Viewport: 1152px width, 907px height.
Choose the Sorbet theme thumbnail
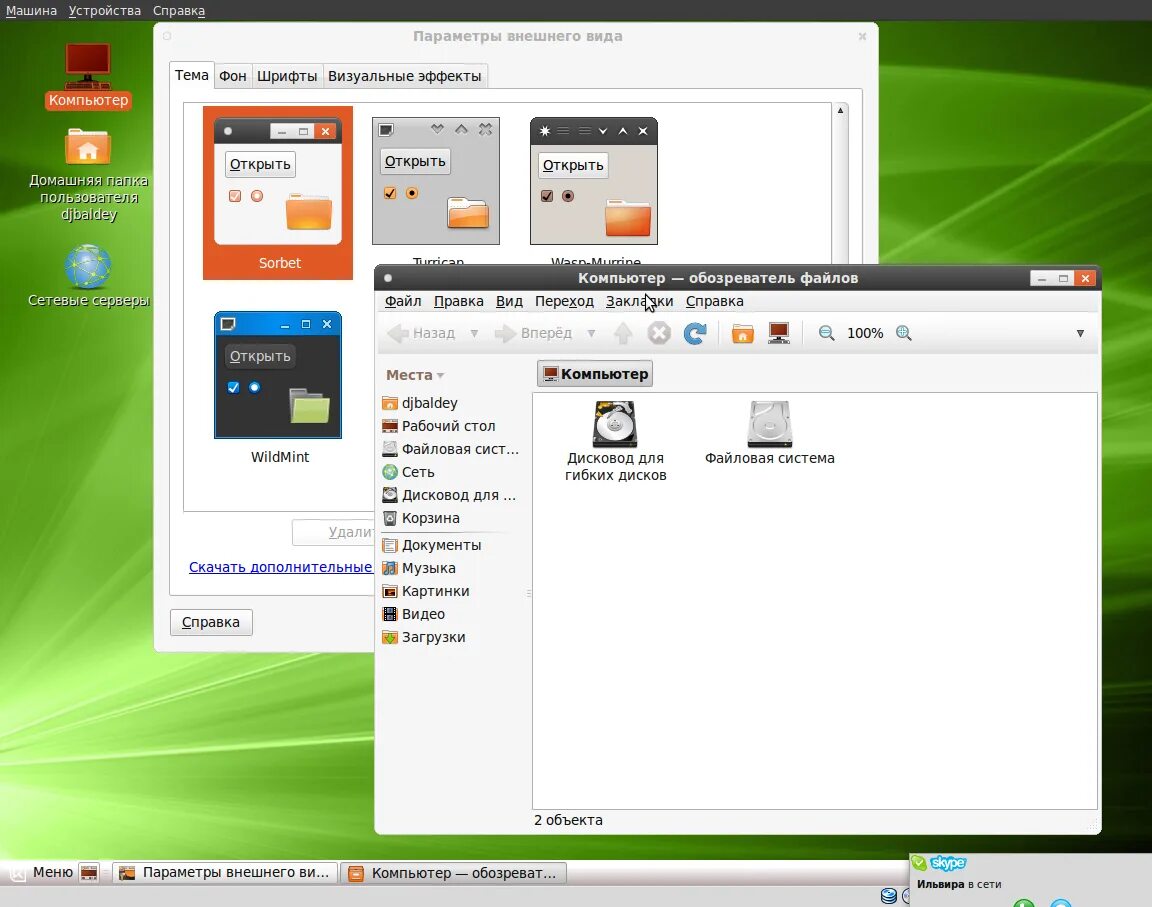[x=278, y=193]
